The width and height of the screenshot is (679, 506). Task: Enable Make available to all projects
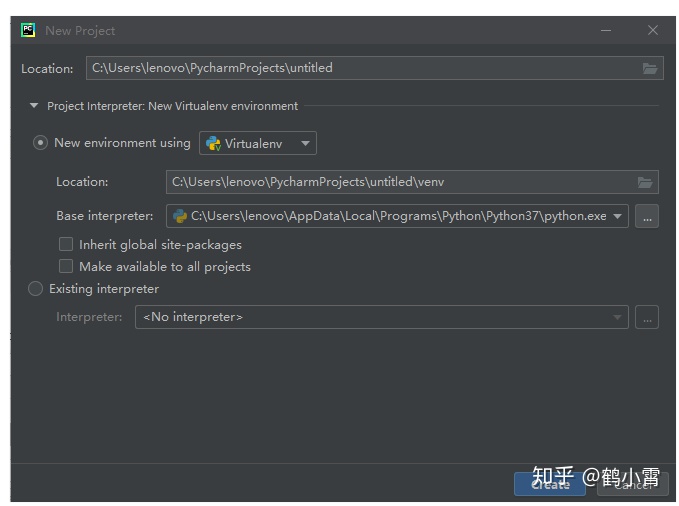click(x=66, y=266)
